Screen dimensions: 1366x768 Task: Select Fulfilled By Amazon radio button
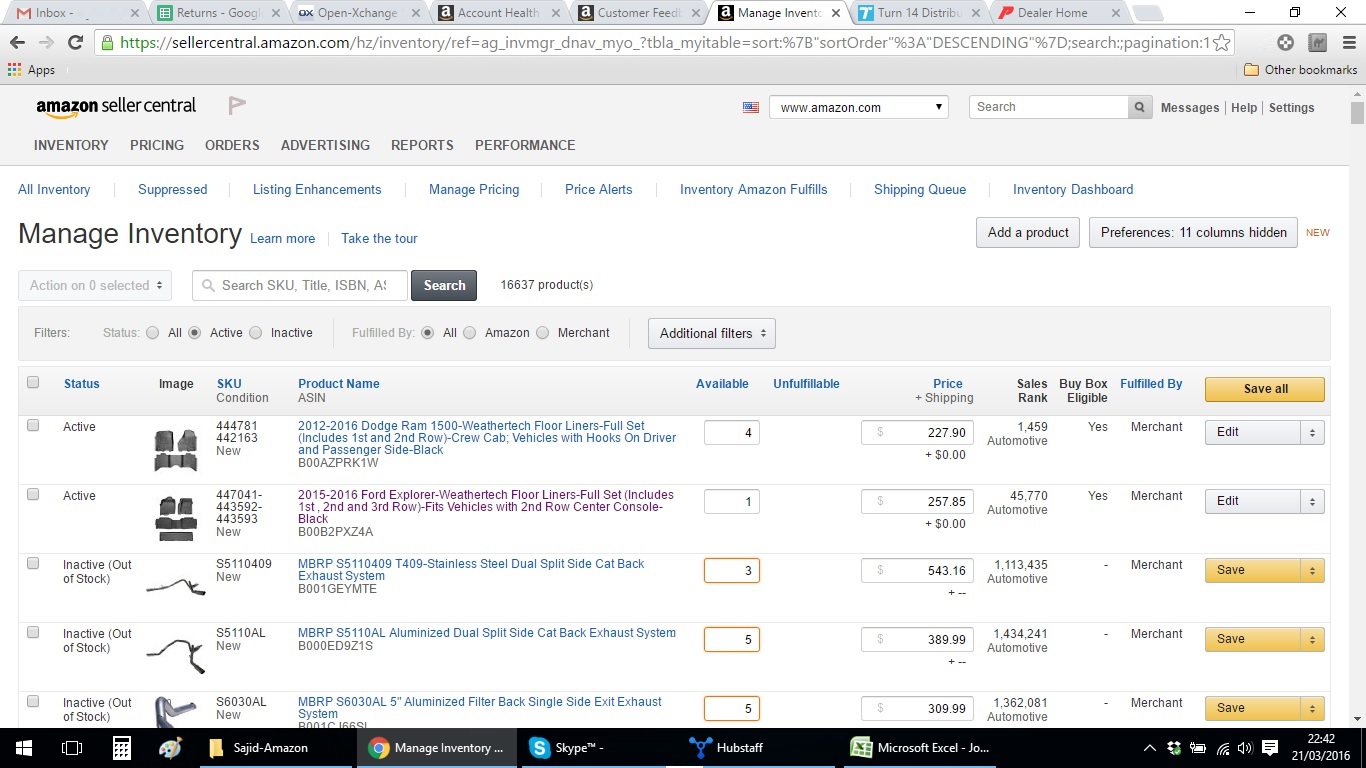coord(470,333)
